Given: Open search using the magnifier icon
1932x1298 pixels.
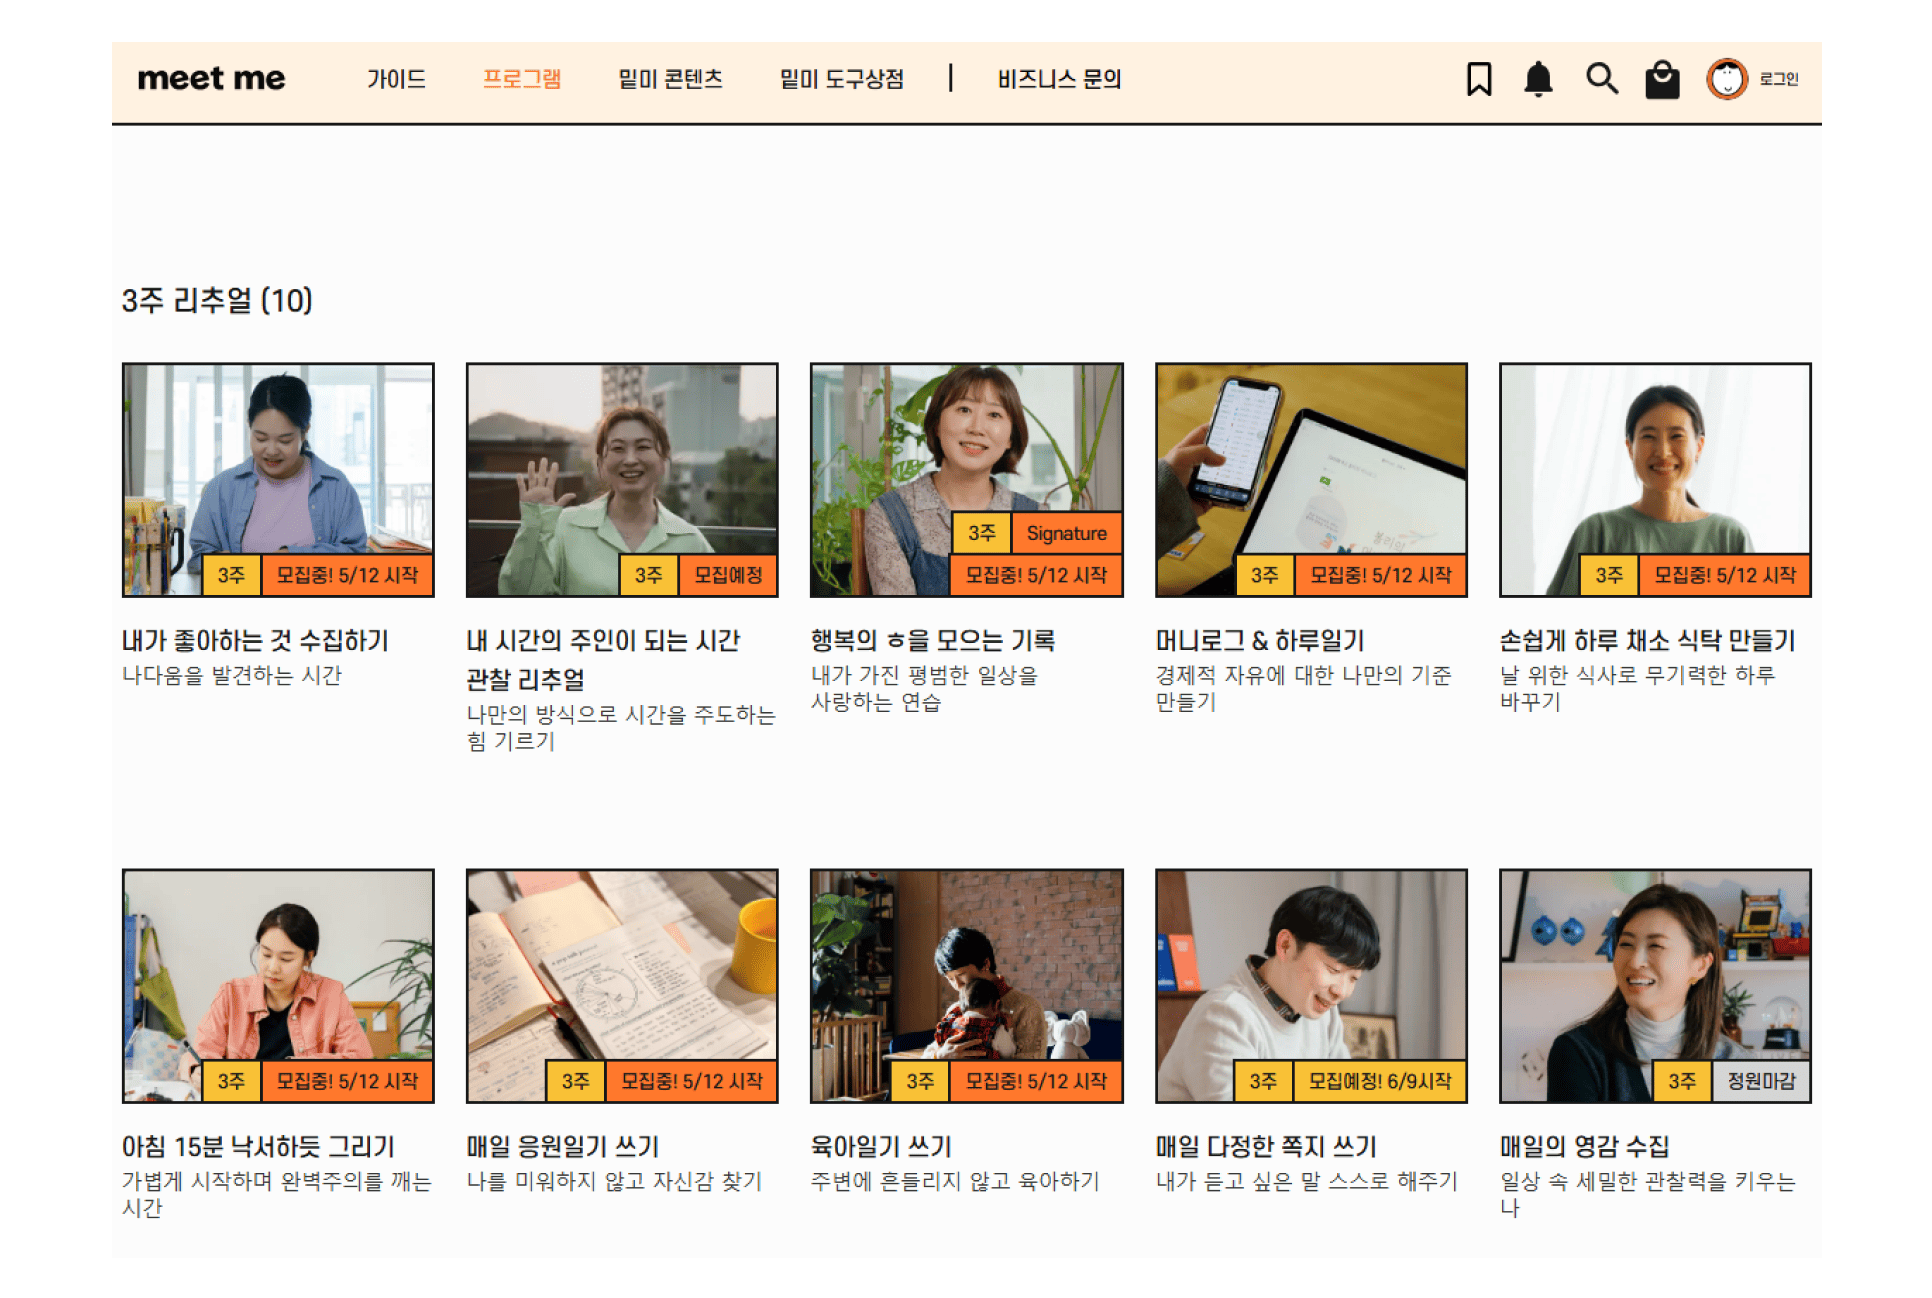Looking at the screenshot, I should 1601,78.
